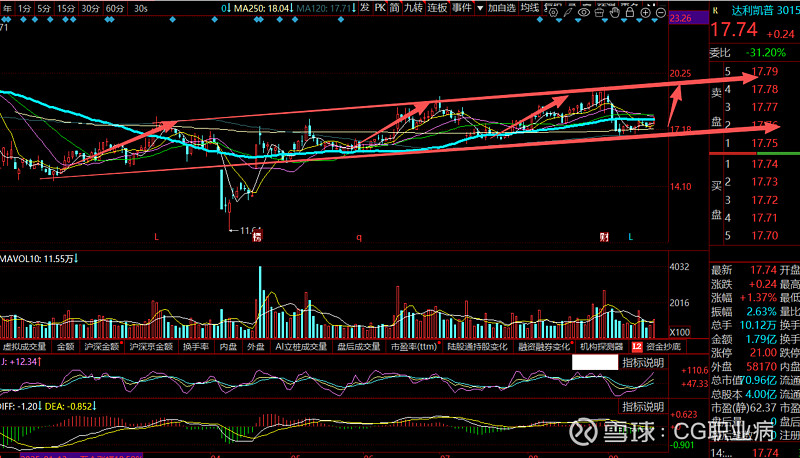Switch to 15分 timeframe
This screenshot has width=800, height=458.
66,8
